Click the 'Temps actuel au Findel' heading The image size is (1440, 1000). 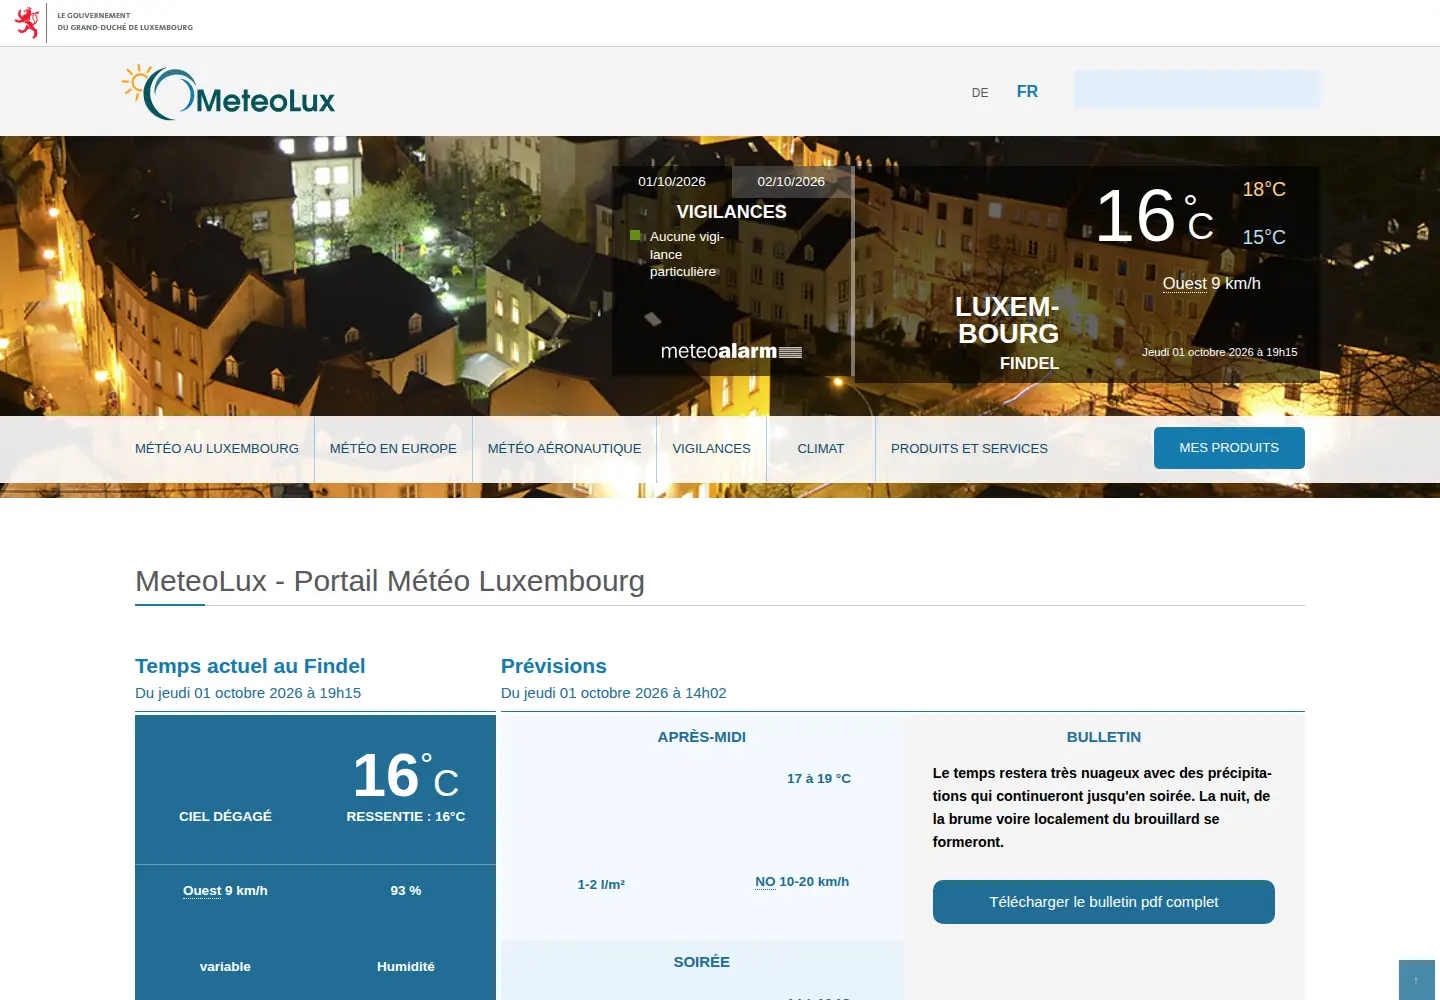250,666
